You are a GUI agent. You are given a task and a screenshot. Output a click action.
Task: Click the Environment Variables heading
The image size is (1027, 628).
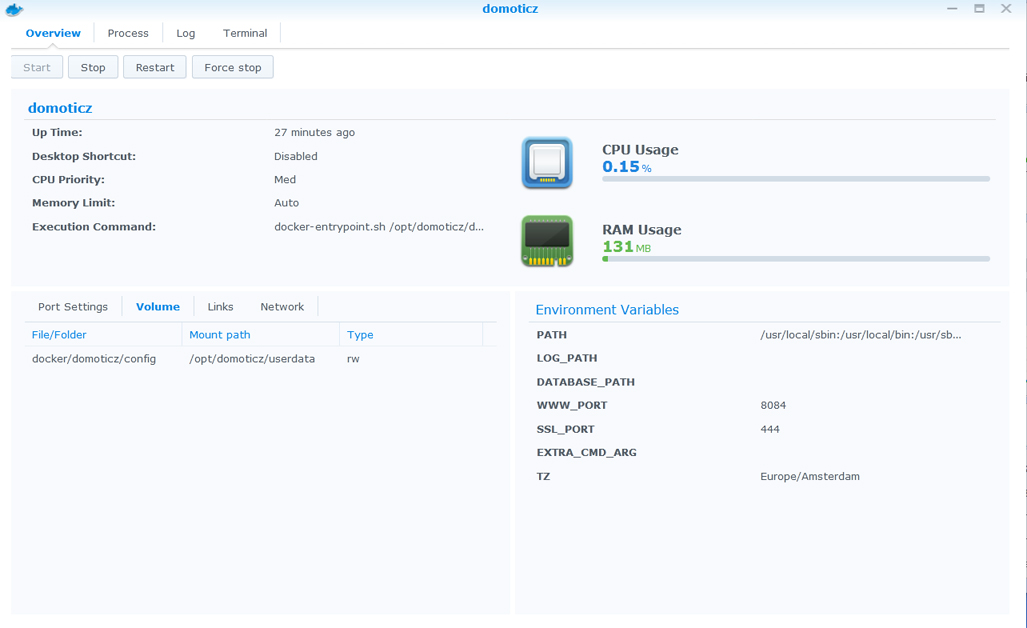[607, 310]
